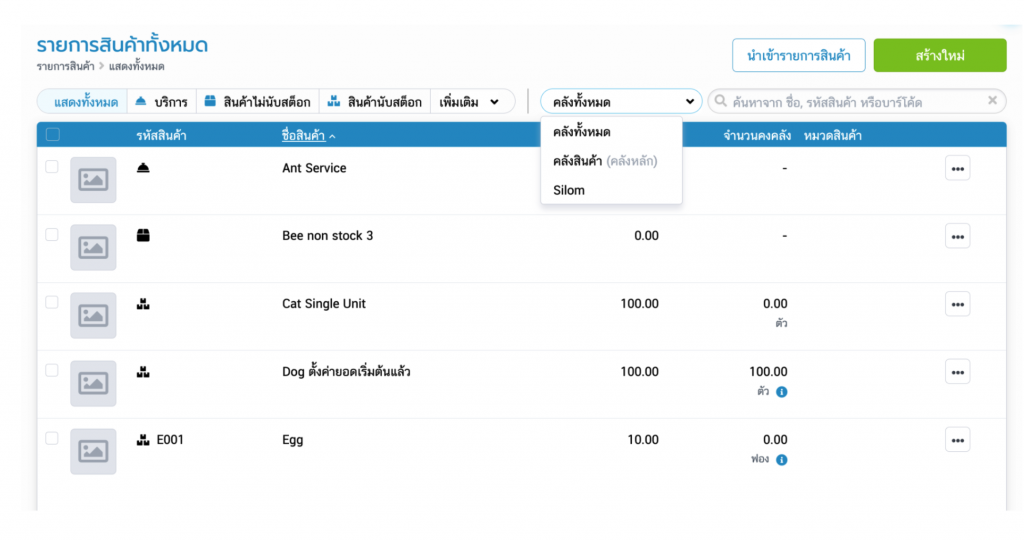
Task: Click the นำเข้ารายการสินค้า import button
Action: point(798,56)
